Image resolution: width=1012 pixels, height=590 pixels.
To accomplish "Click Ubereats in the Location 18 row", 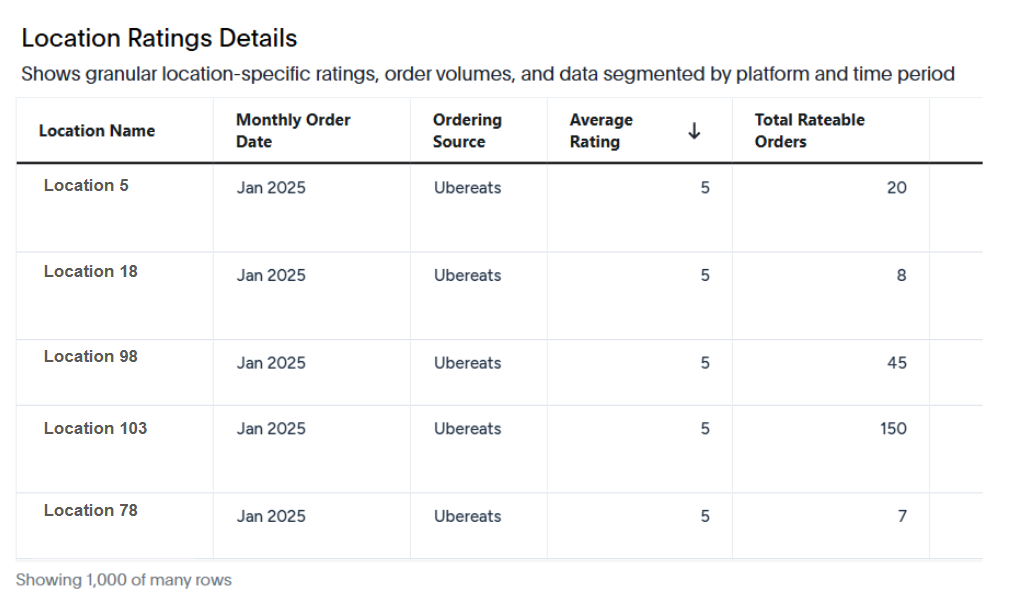I will pos(467,276).
